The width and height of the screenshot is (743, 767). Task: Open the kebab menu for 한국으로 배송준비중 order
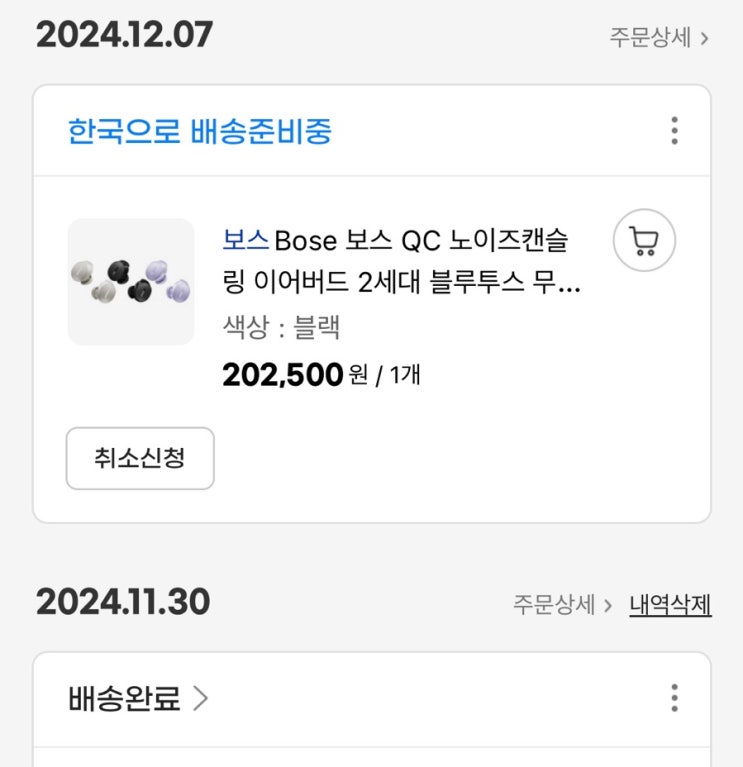[x=674, y=131]
